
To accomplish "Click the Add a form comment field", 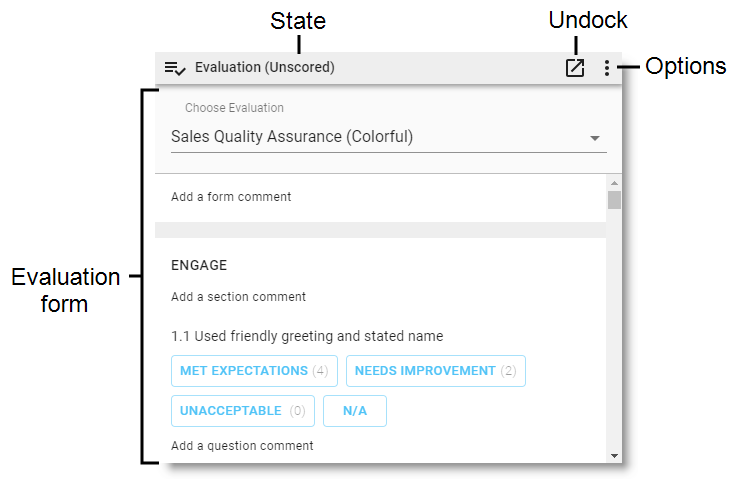I will click(x=232, y=197).
